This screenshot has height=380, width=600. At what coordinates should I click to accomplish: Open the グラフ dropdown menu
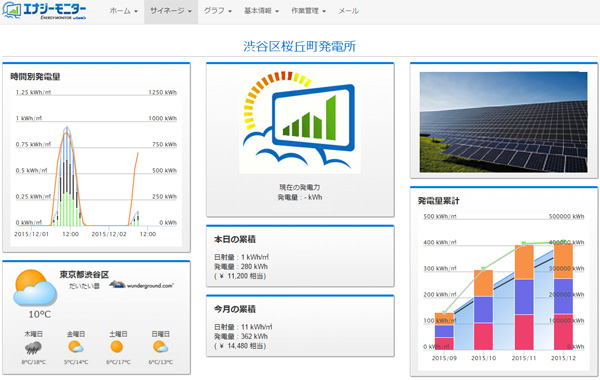(218, 11)
